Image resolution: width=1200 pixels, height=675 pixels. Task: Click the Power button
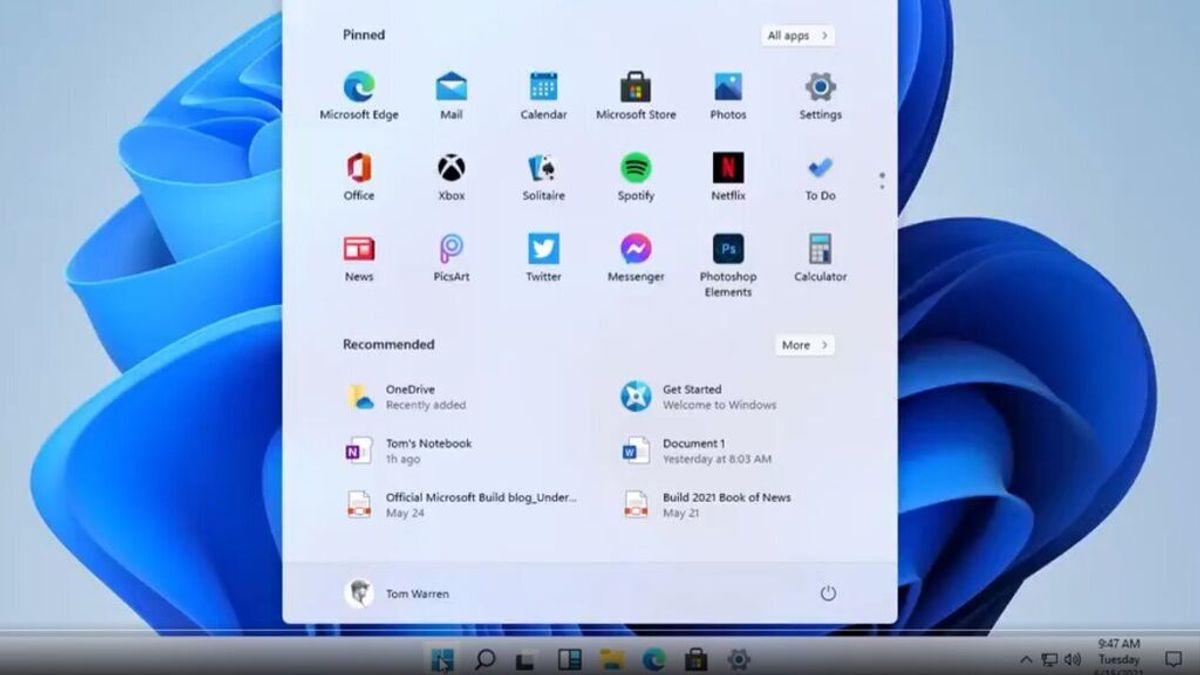click(828, 593)
